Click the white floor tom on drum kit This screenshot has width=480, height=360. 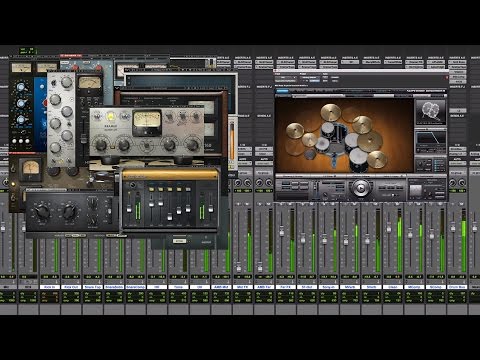(358, 157)
